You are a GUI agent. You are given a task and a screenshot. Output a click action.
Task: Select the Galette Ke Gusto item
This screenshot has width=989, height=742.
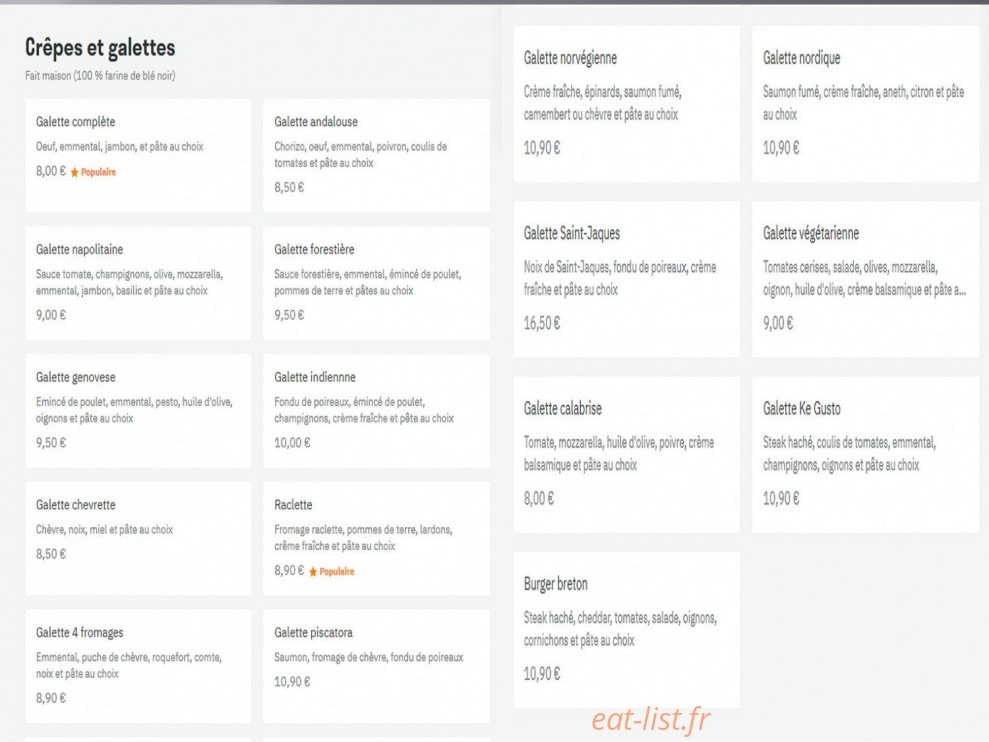(865, 455)
